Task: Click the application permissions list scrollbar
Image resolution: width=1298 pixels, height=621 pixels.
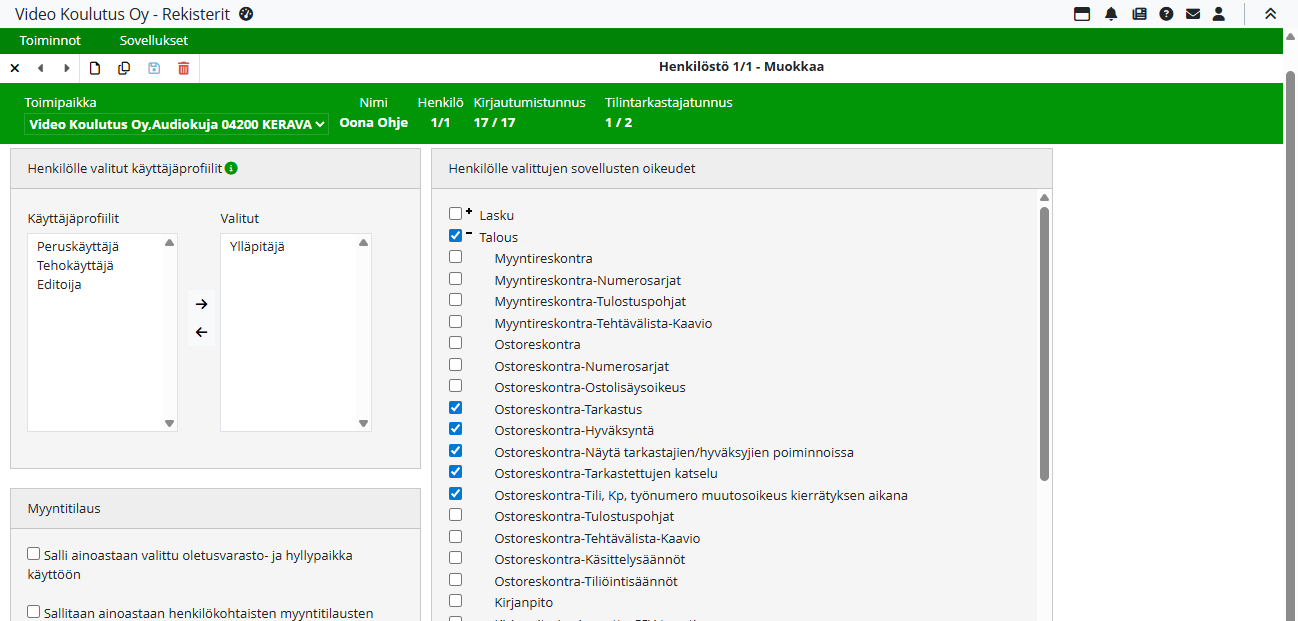Action: click(x=1044, y=340)
